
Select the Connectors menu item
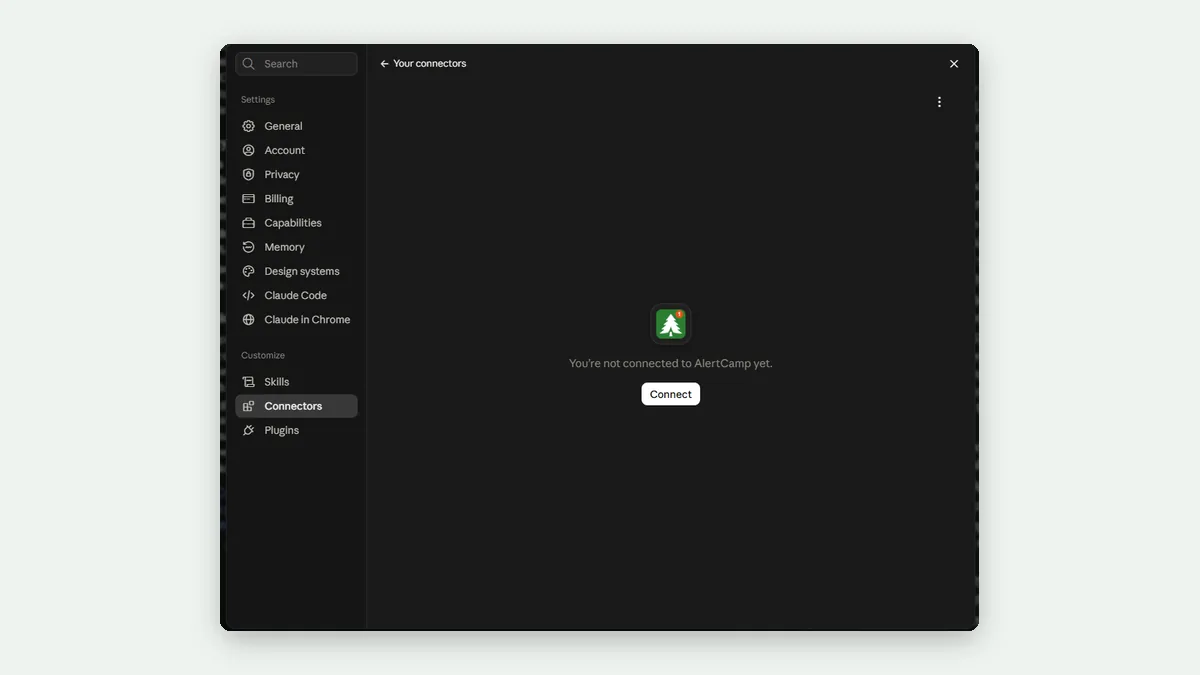[296, 406]
